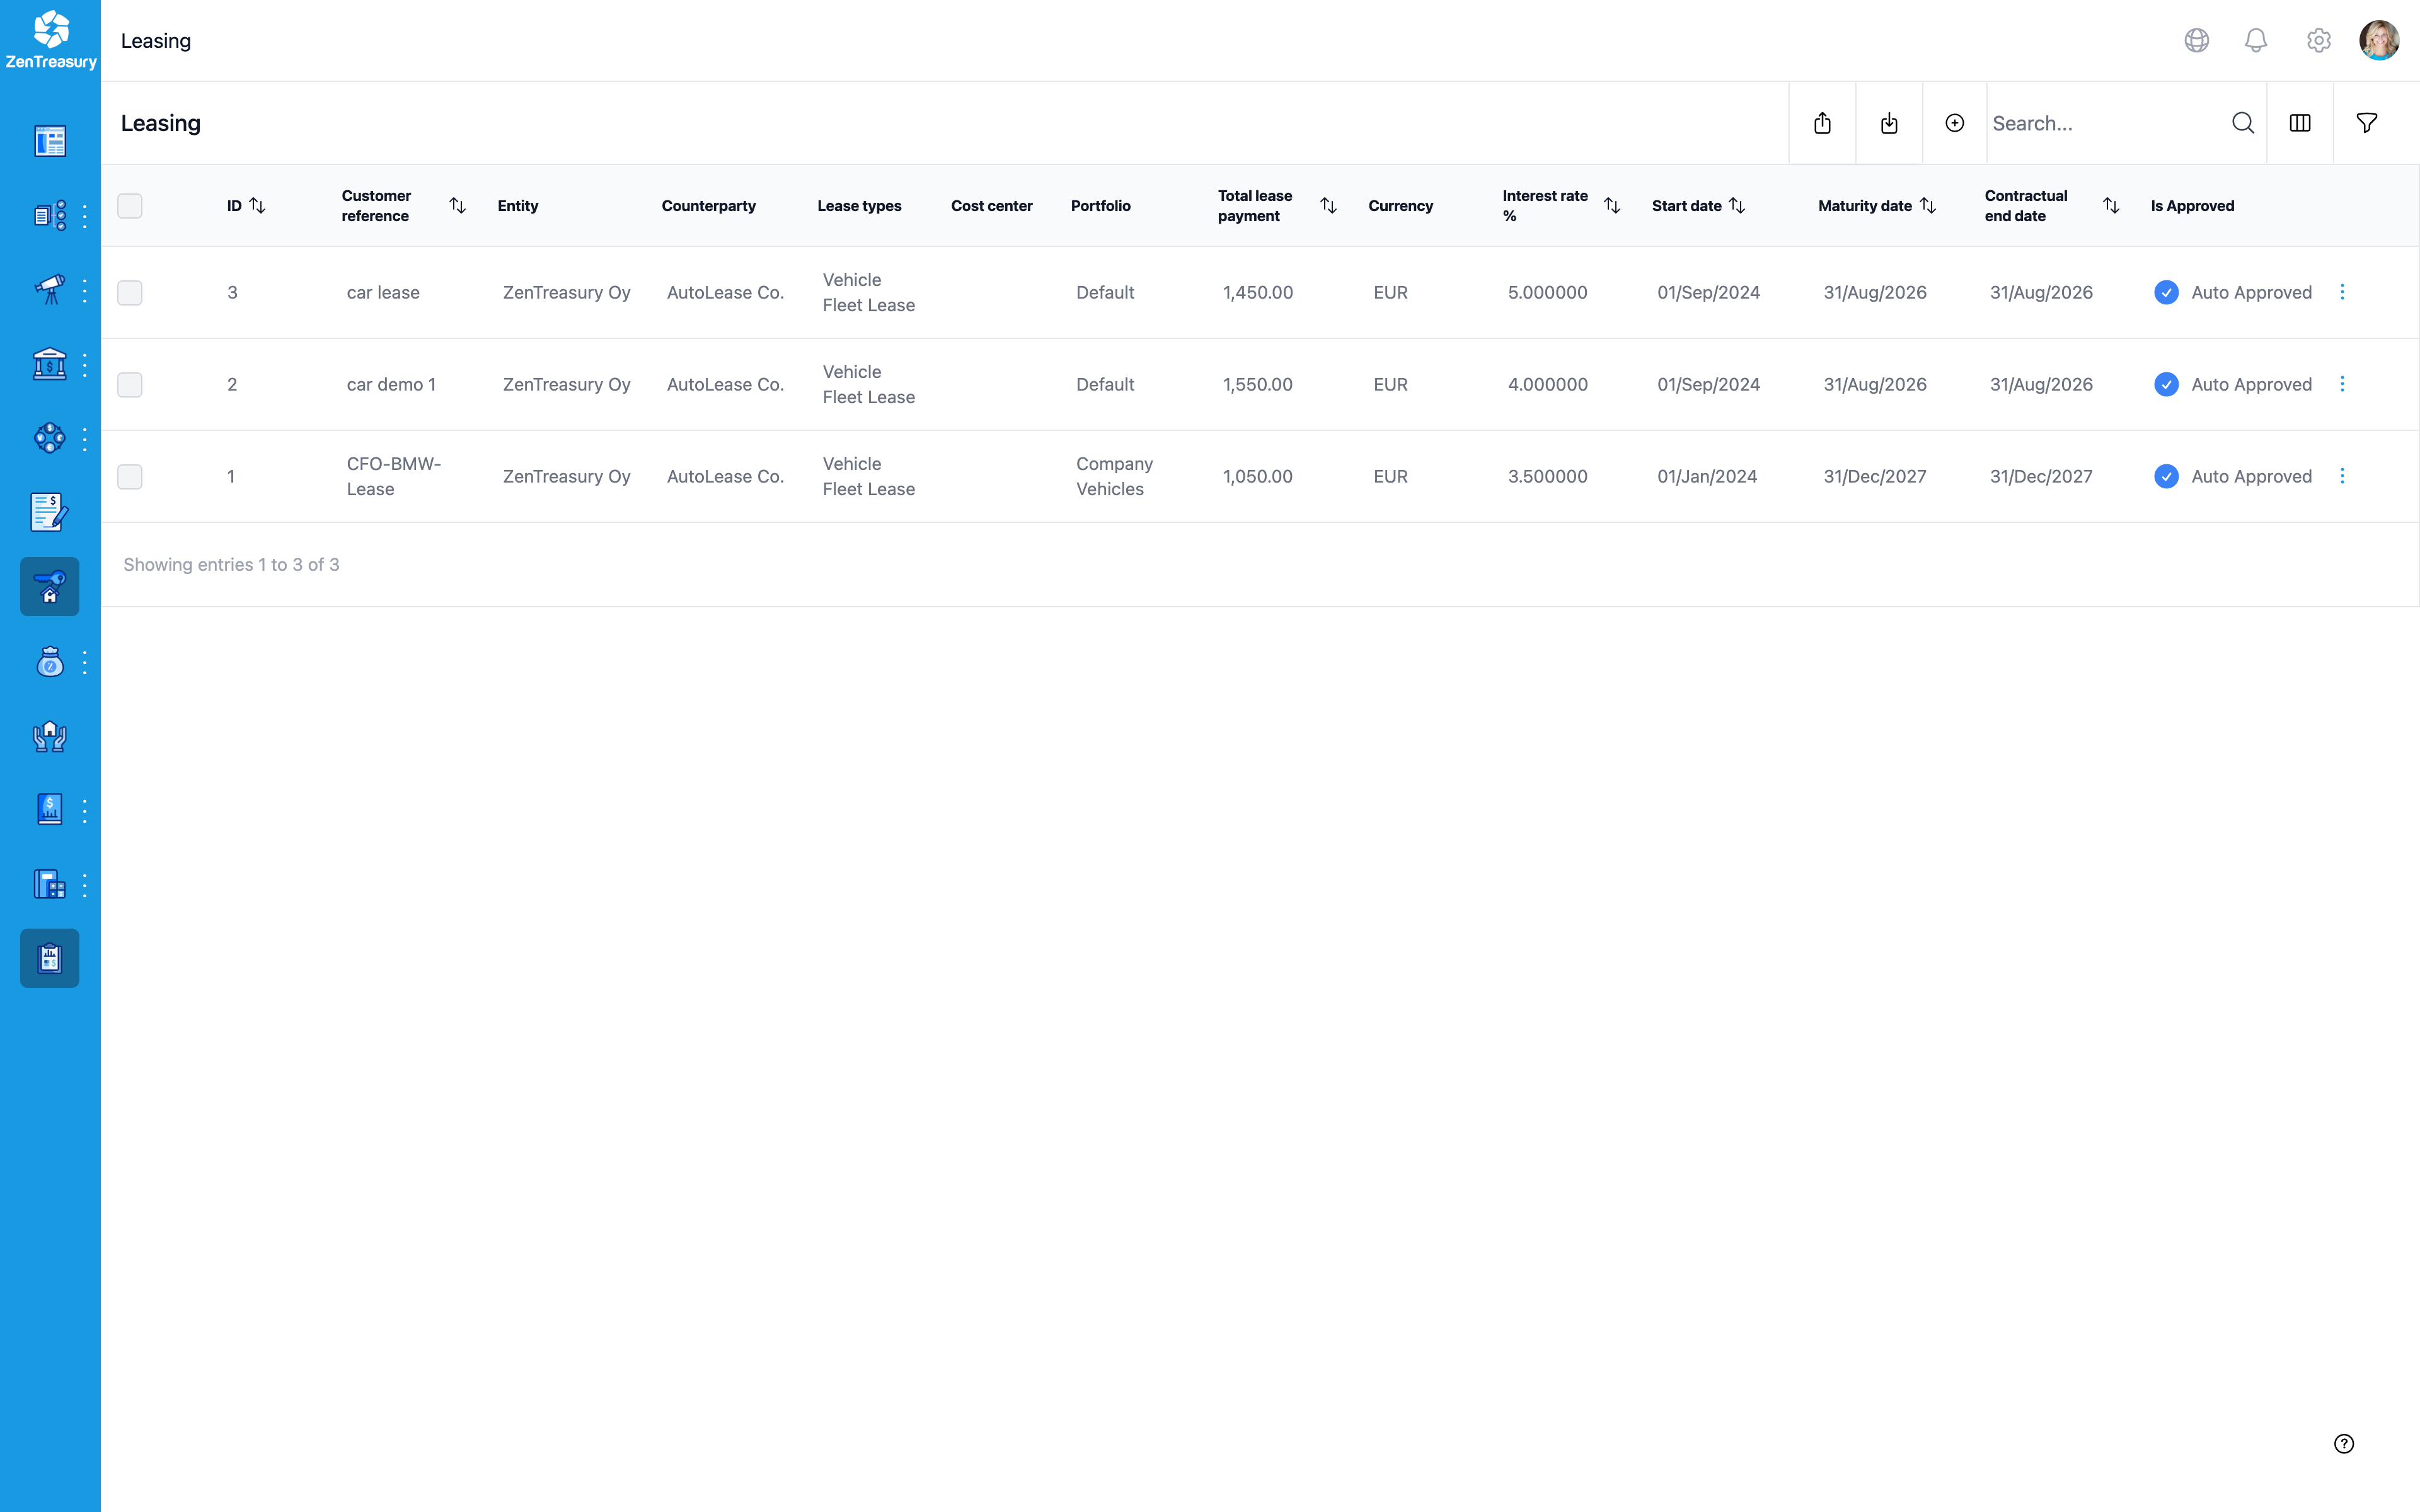Open the contracts signing sidebar icon
Image resolution: width=2420 pixels, height=1512 pixels.
[x=49, y=512]
